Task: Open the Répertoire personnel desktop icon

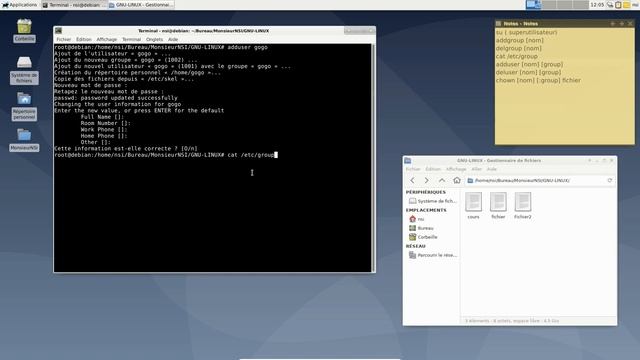Action: [x=24, y=106]
